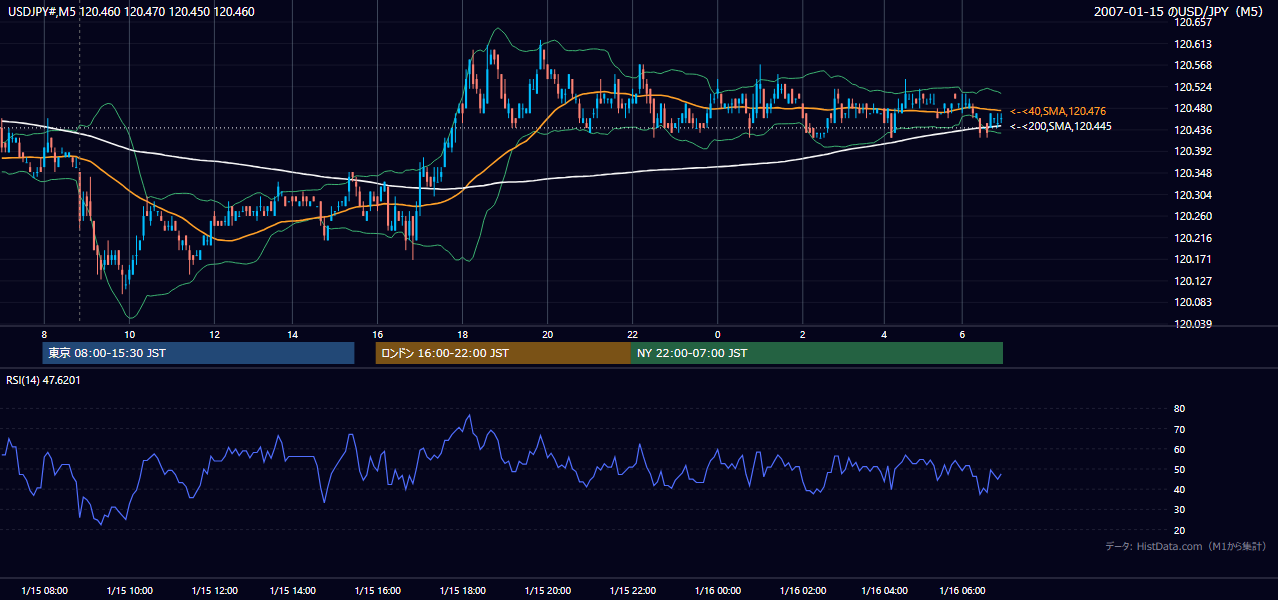Click the RSI scale value 40
Image resolution: width=1278 pixels, height=600 pixels.
pos(1179,490)
